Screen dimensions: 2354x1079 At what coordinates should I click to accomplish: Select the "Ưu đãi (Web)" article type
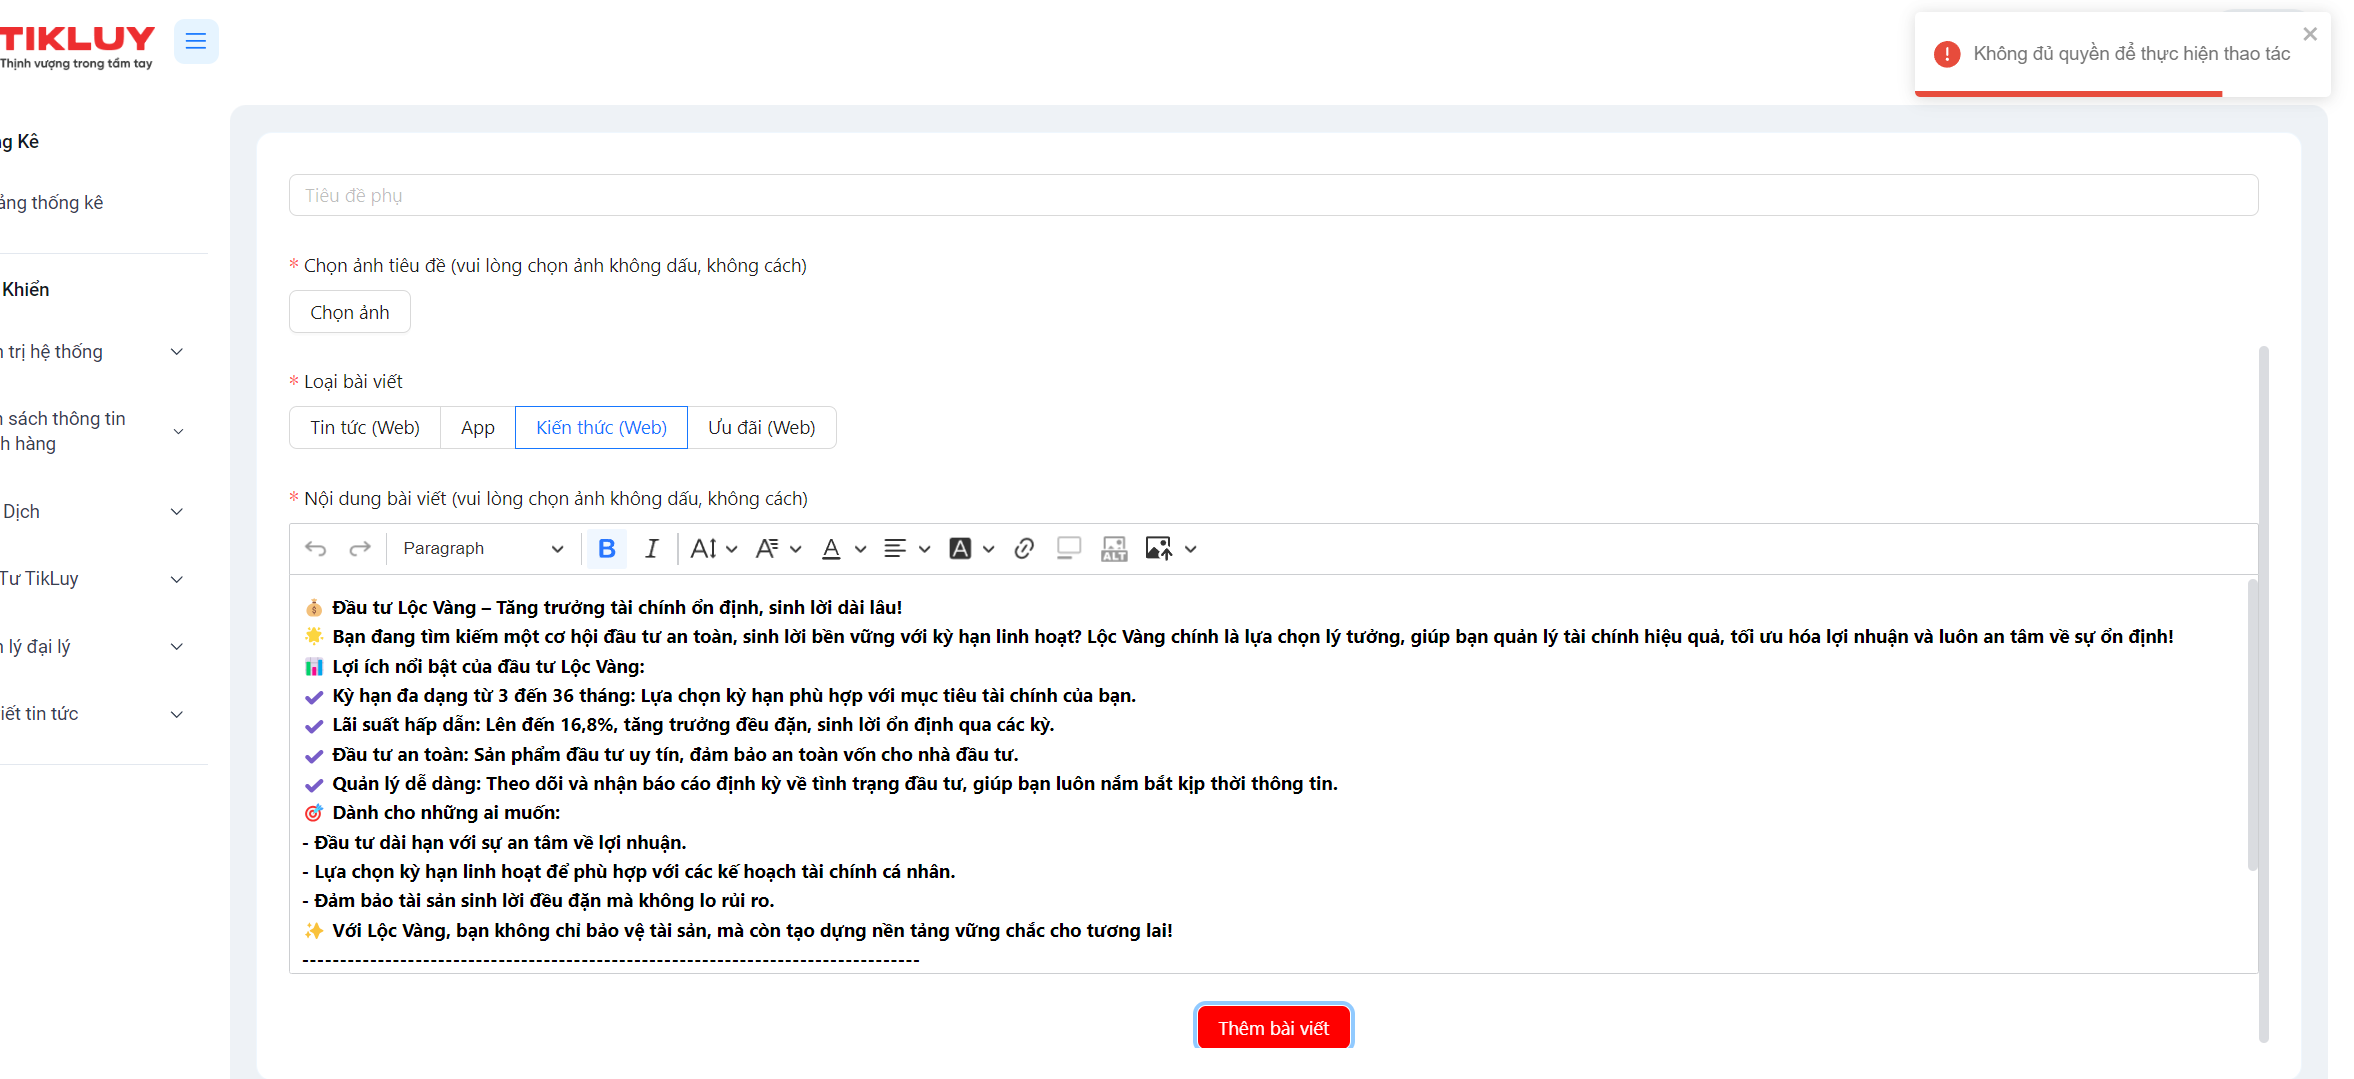point(761,428)
